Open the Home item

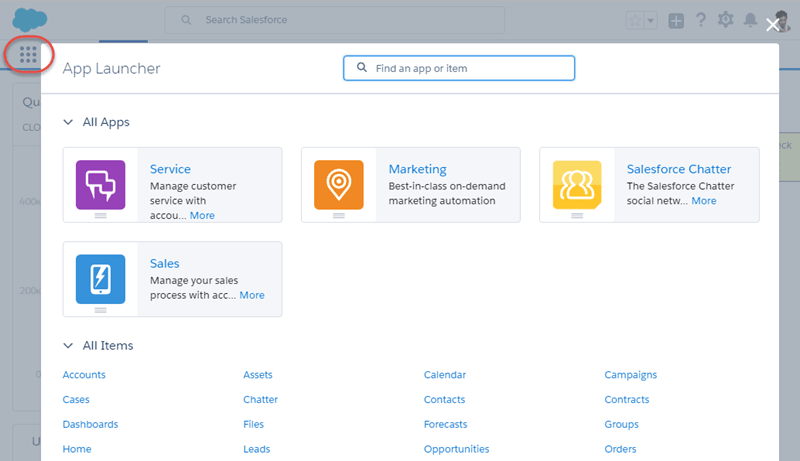click(77, 449)
